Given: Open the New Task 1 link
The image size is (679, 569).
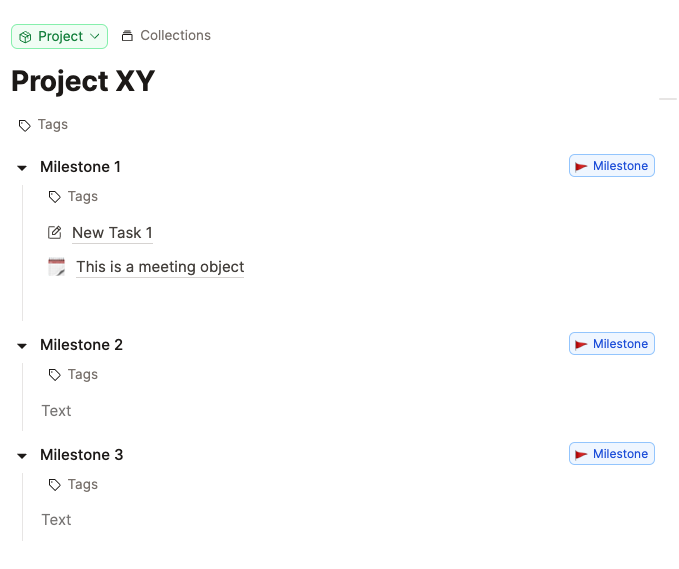Looking at the screenshot, I should (x=112, y=233).
